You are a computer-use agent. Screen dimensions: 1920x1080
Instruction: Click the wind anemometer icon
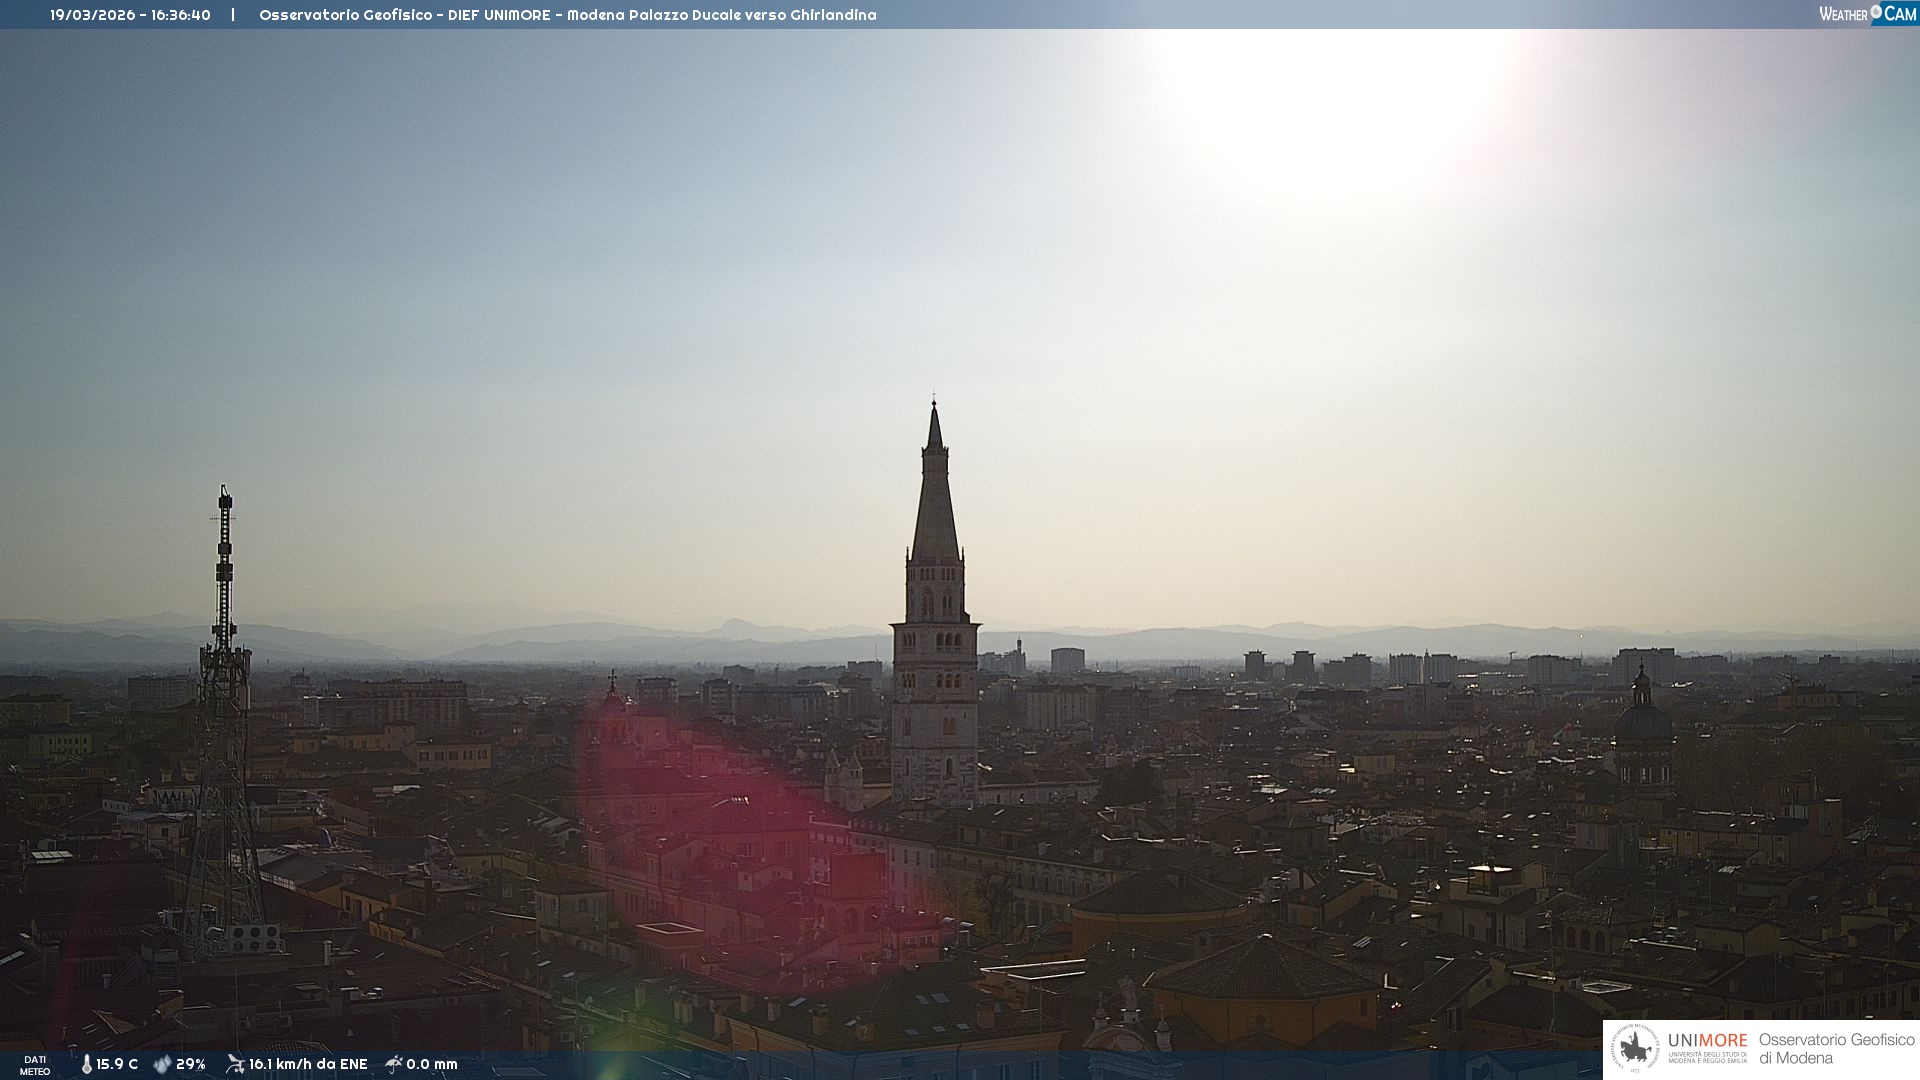coord(235,1064)
